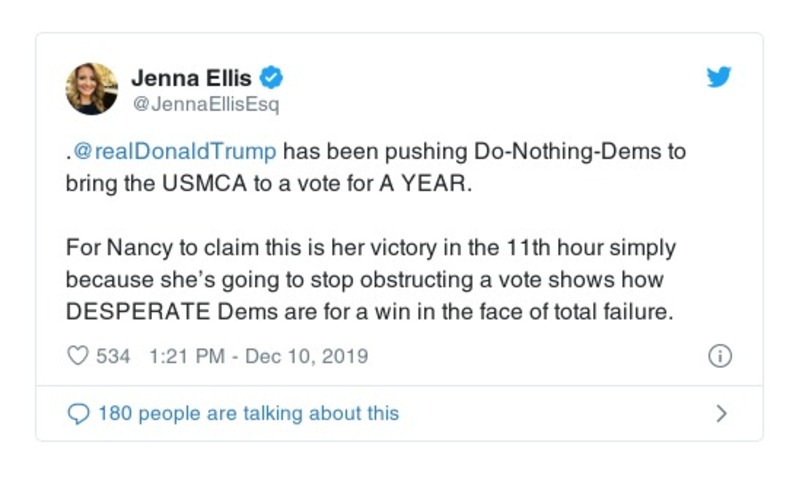
Task: Click the blue verified badge
Action: click(x=270, y=77)
